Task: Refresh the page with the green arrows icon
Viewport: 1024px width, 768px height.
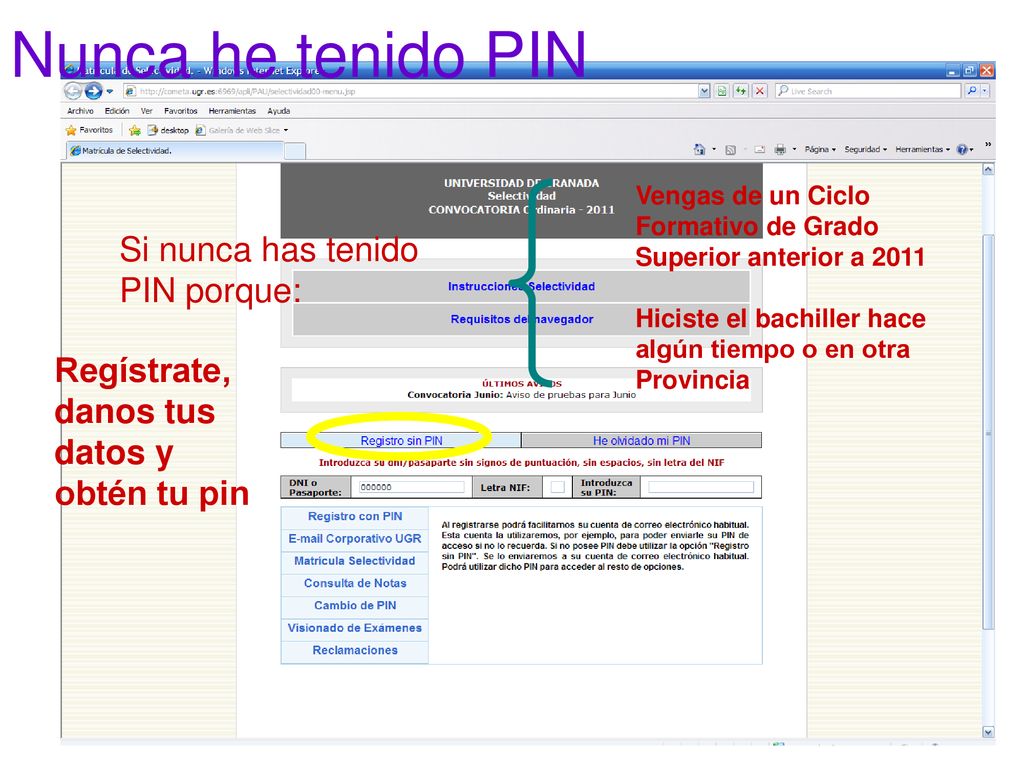Action: pos(741,91)
